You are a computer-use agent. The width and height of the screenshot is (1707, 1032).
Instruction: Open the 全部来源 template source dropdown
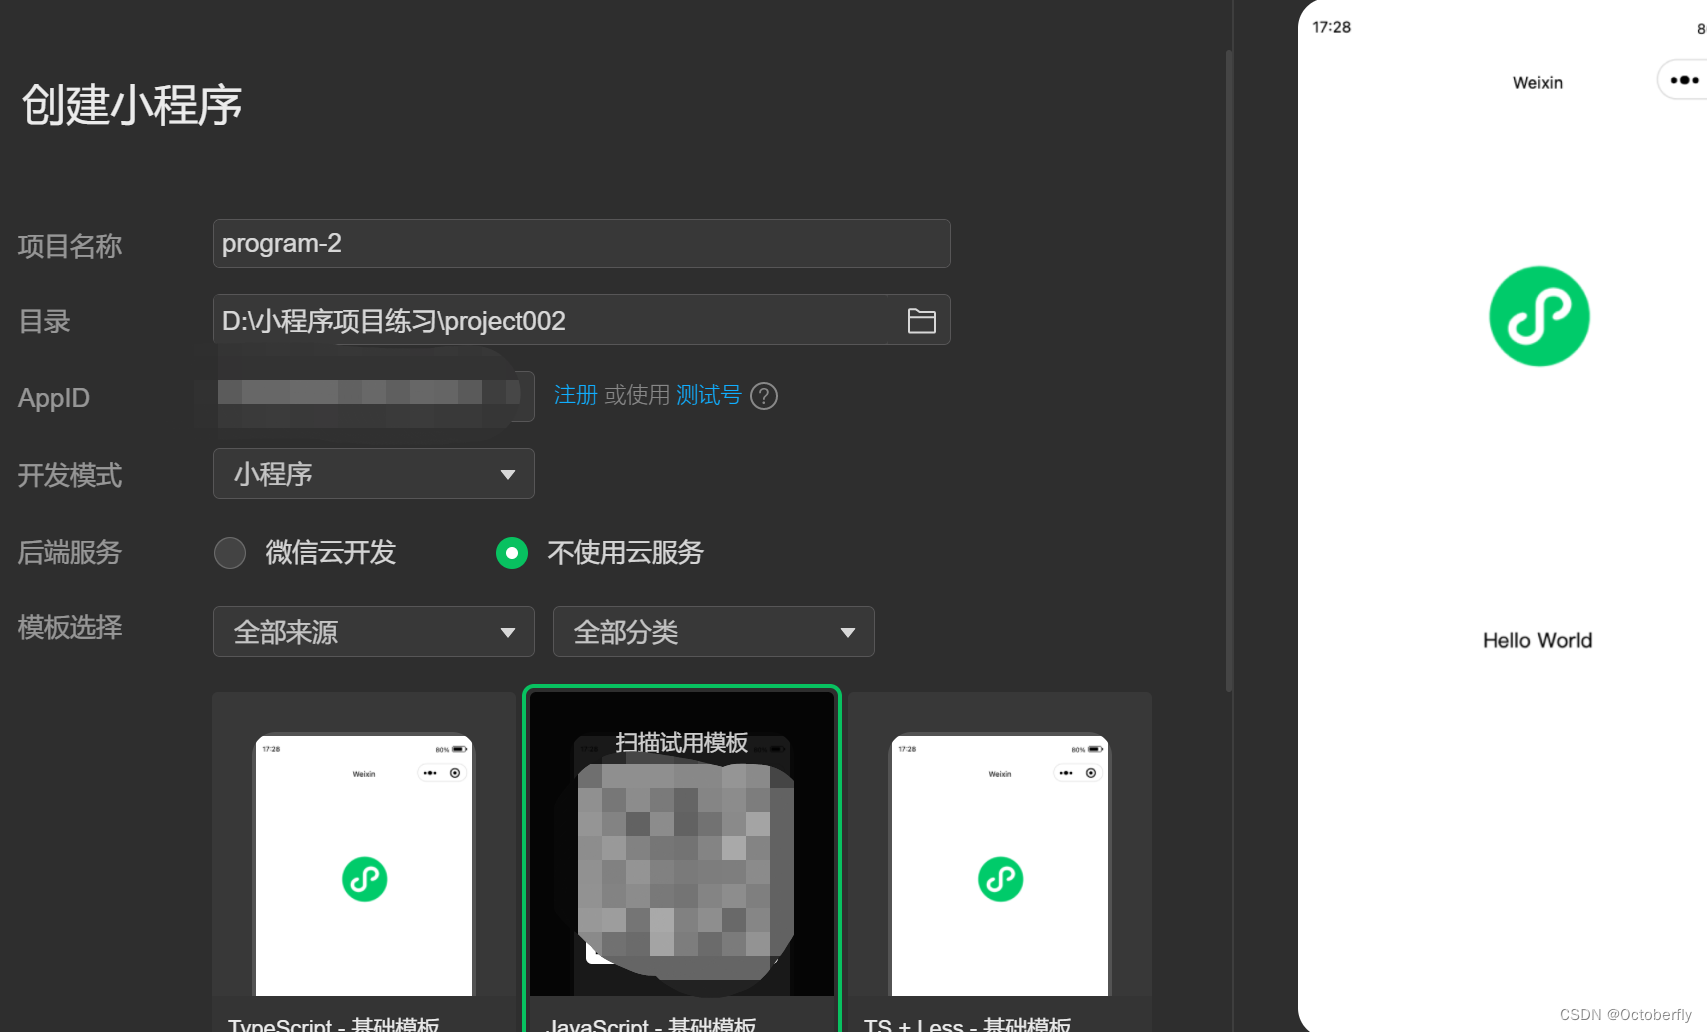[x=374, y=632]
